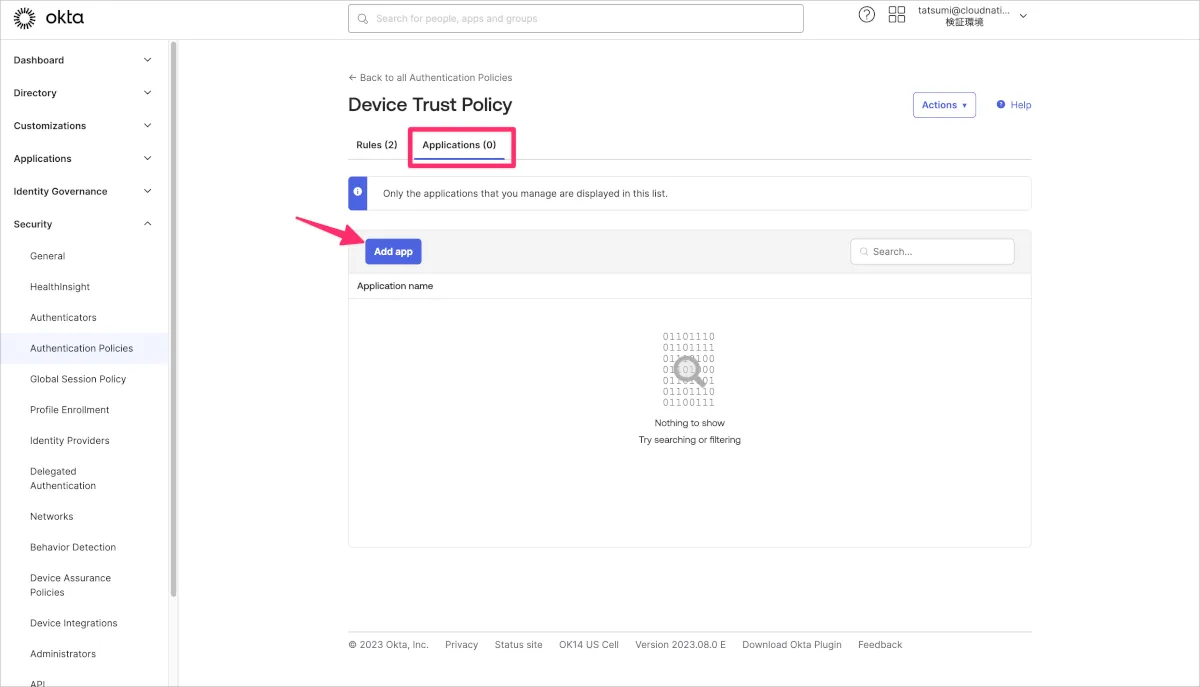Open the user account dropdown chevron
The width and height of the screenshot is (1200, 687).
[1023, 16]
